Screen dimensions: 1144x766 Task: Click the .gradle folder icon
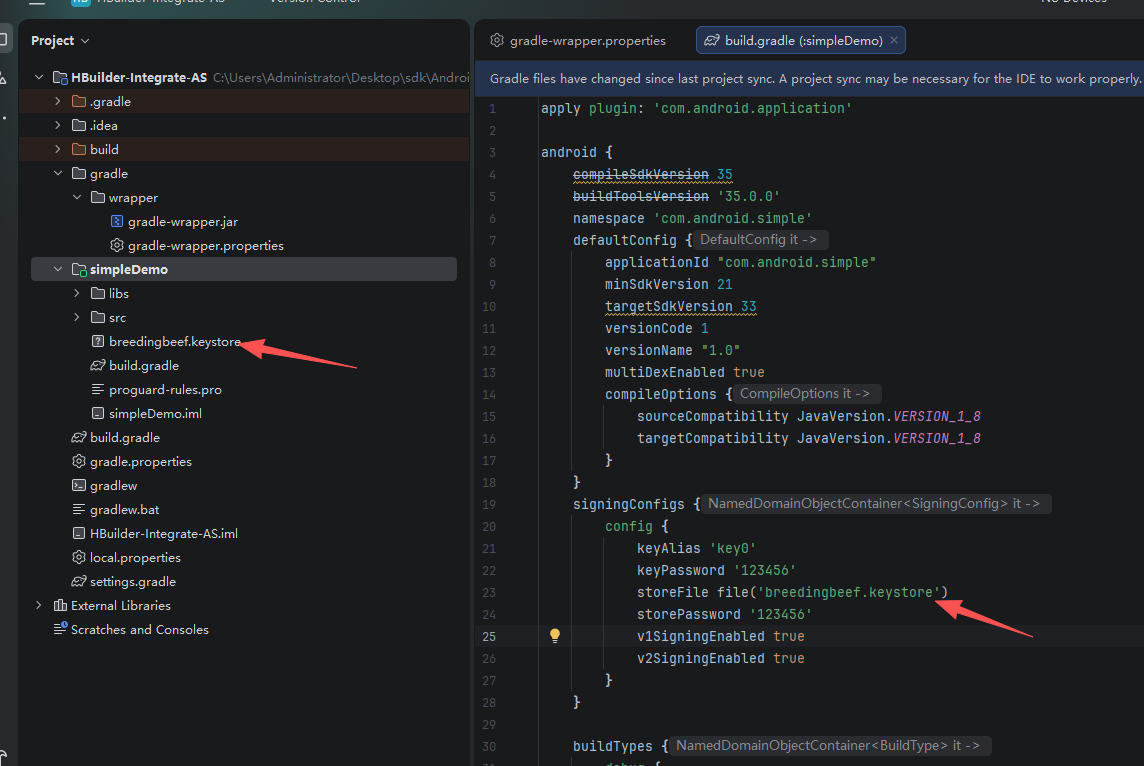click(x=79, y=101)
